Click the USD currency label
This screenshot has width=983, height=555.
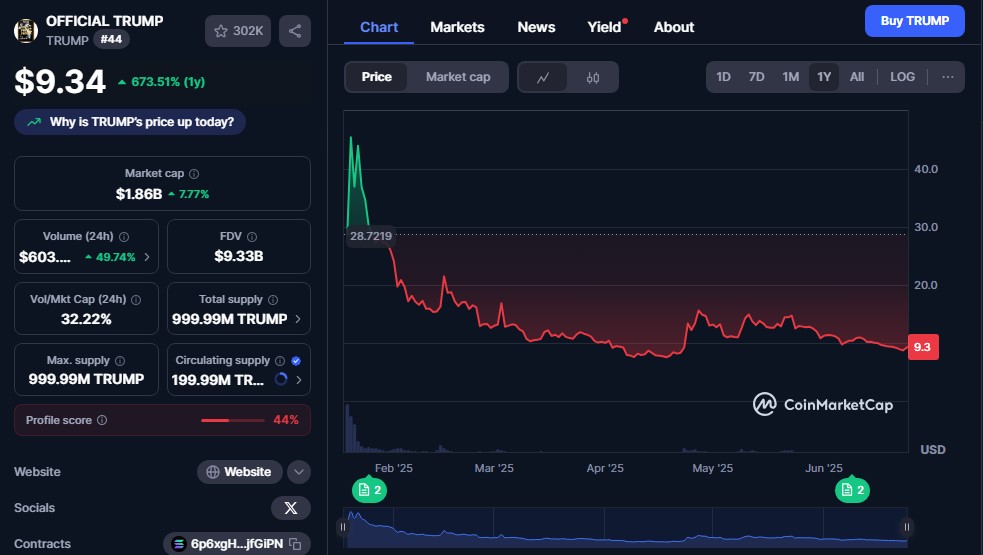932,450
